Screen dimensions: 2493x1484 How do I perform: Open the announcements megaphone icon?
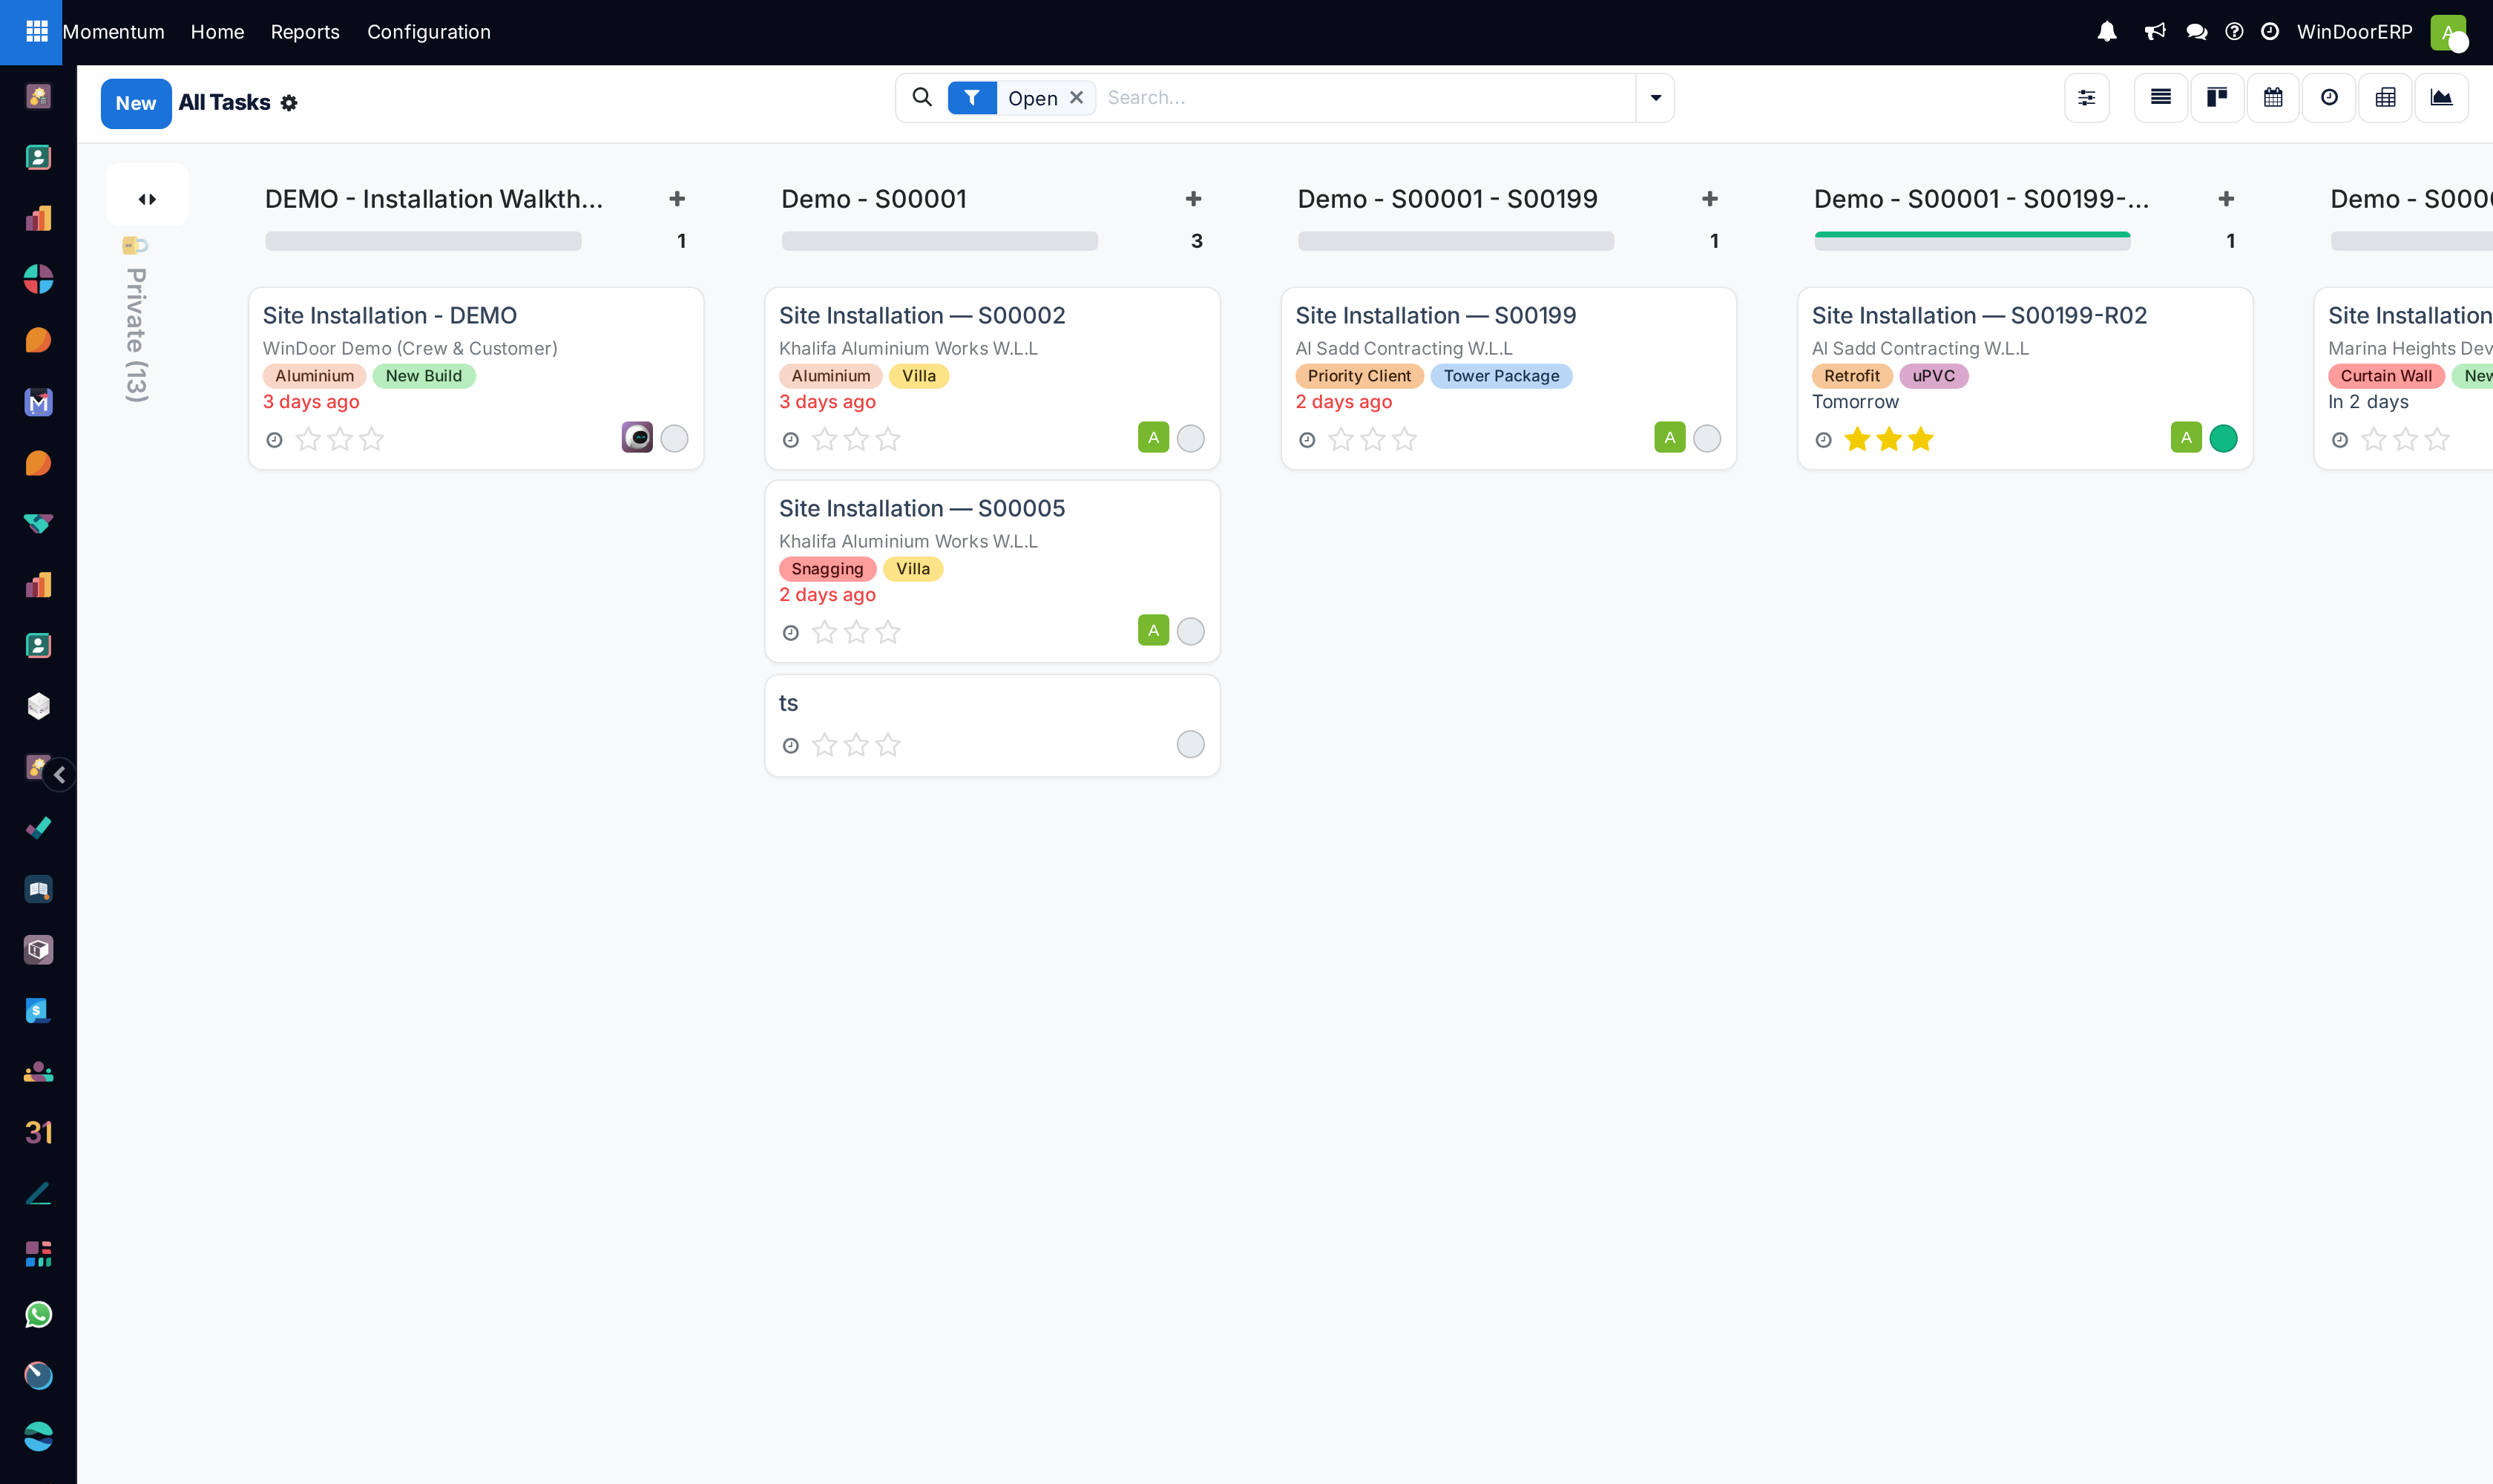pyautogui.click(x=2154, y=31)
